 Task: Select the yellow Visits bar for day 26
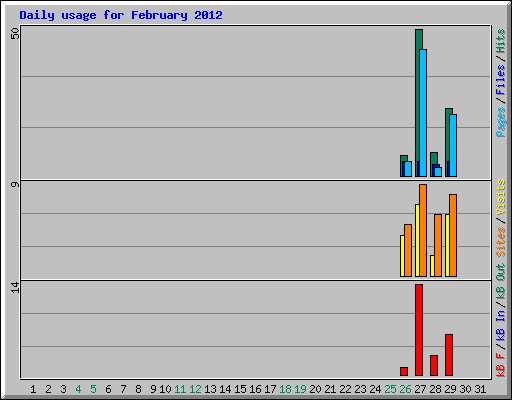click(402, 256)
